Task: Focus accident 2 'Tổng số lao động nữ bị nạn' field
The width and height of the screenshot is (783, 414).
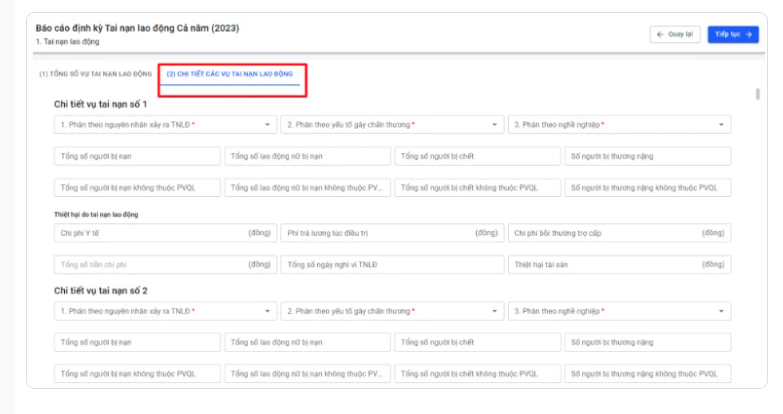Action: point(307,343)
